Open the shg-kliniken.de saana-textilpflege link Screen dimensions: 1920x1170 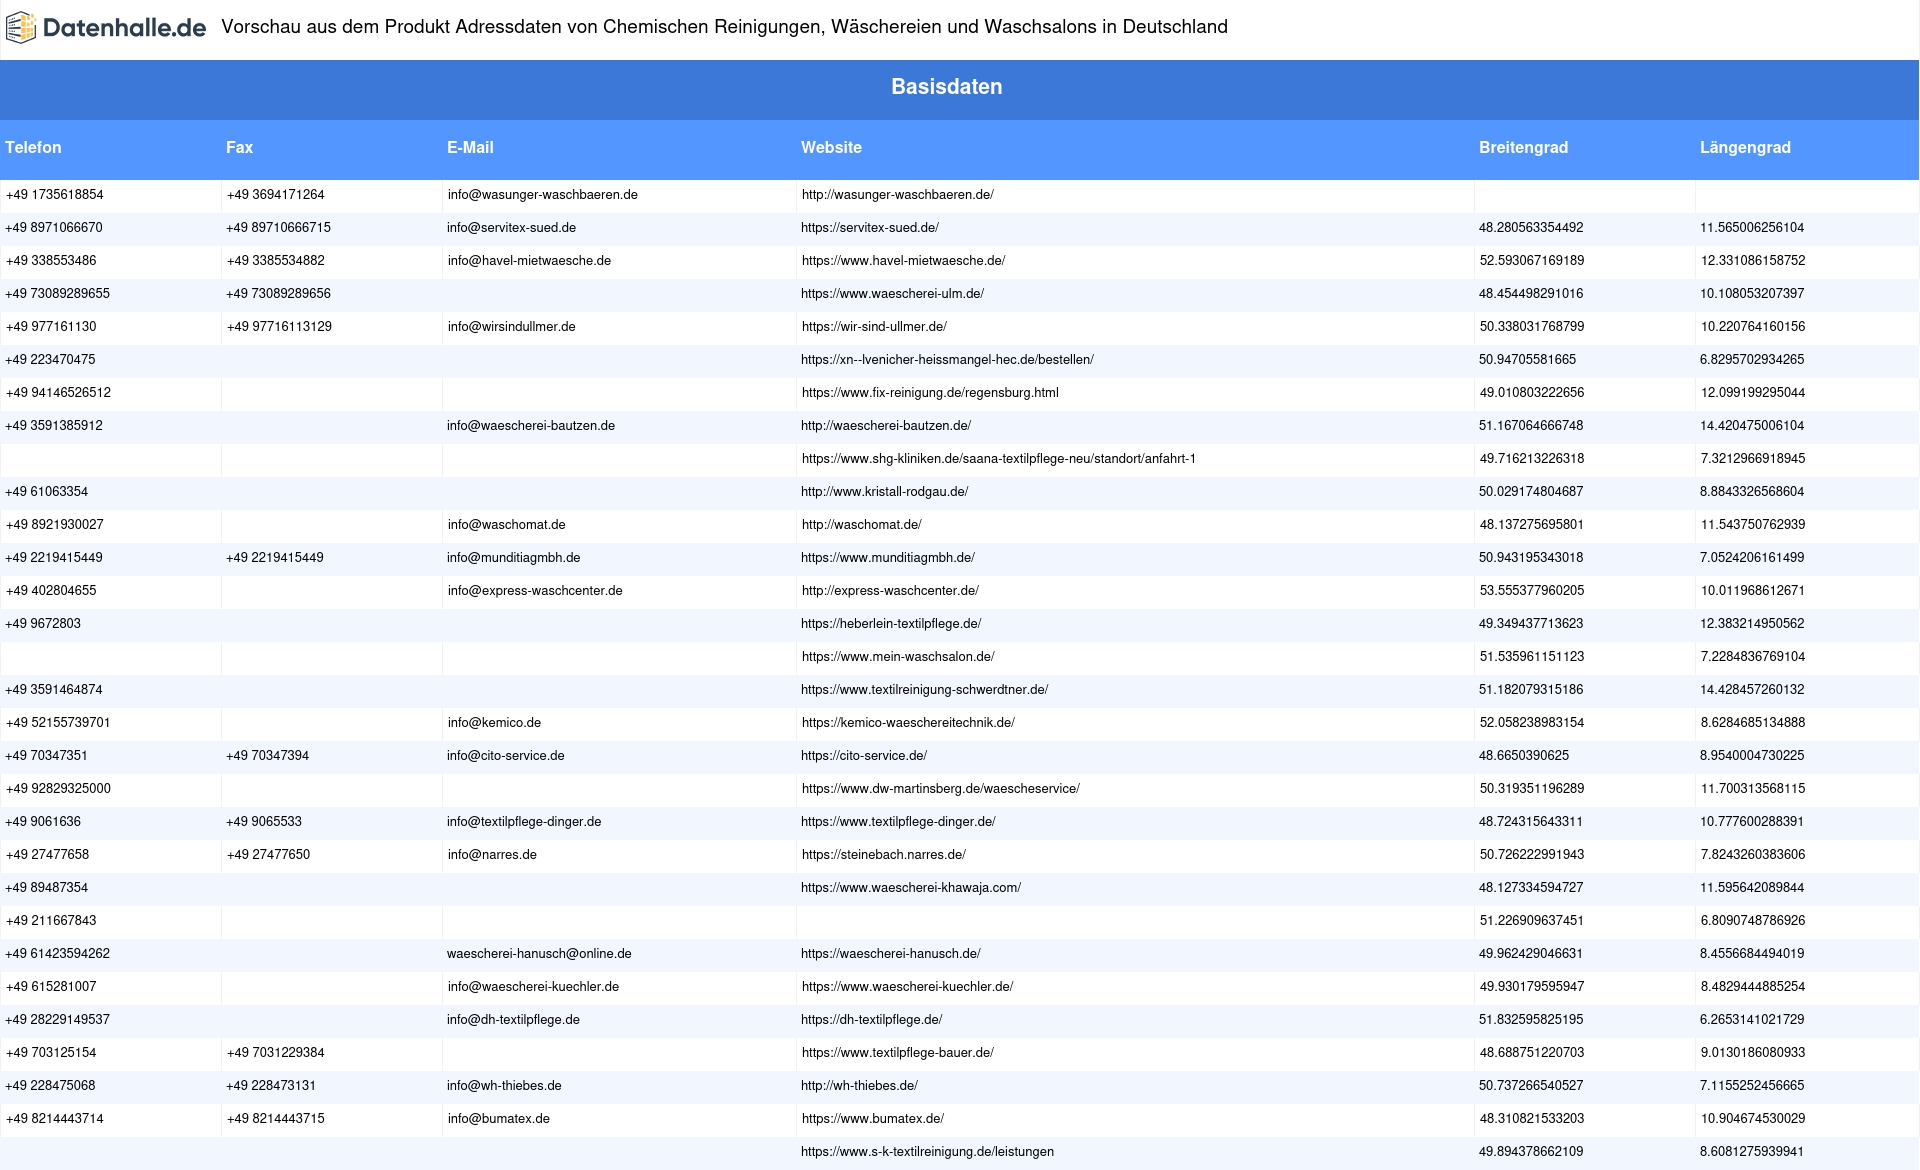click(x=999, y=459)
